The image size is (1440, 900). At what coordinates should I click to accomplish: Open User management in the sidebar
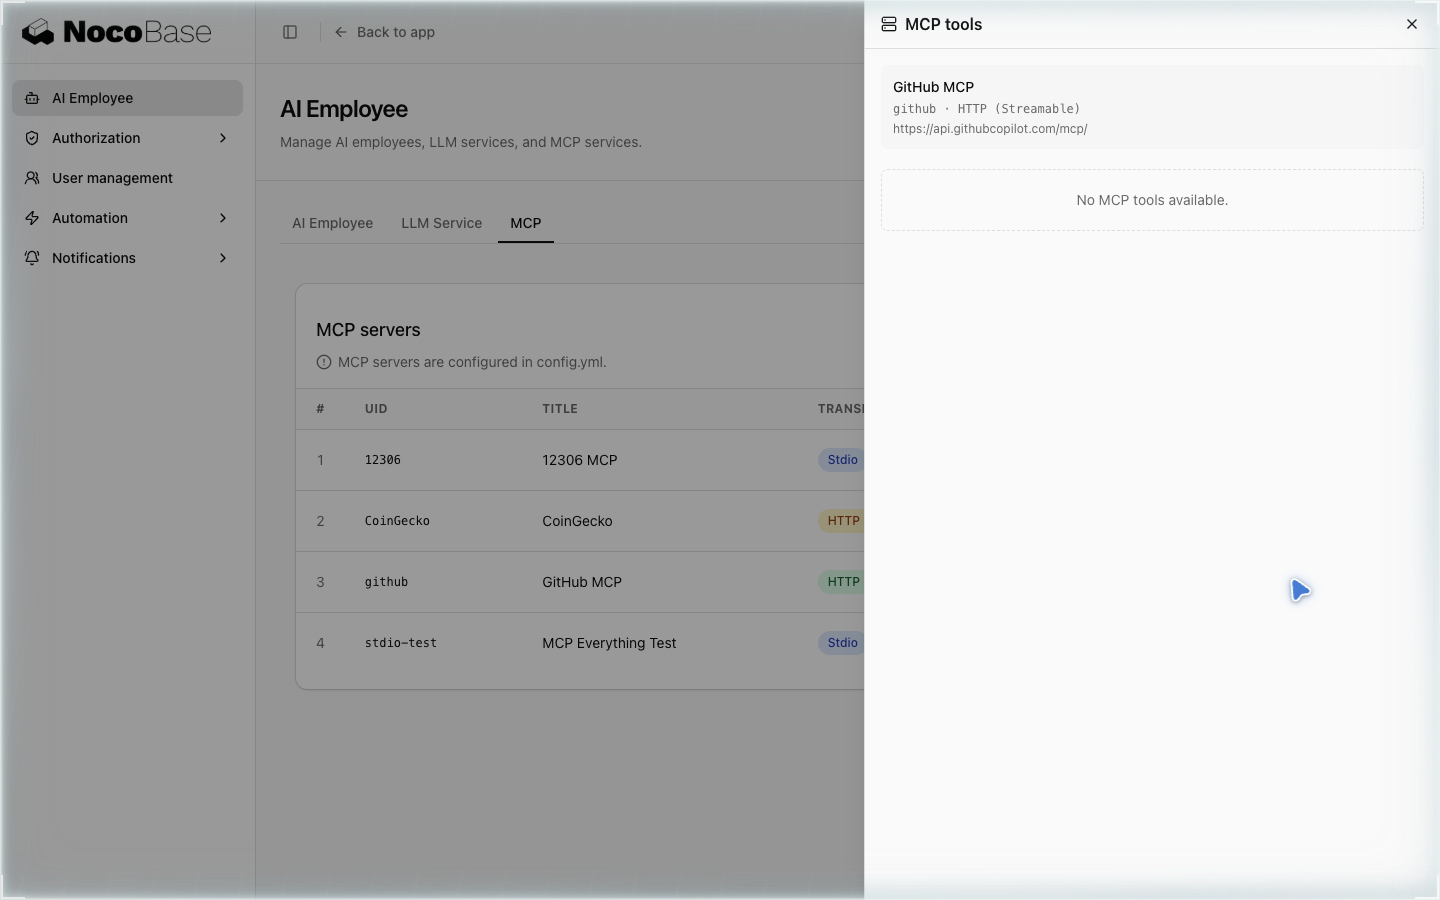click(x=127, y=178)
